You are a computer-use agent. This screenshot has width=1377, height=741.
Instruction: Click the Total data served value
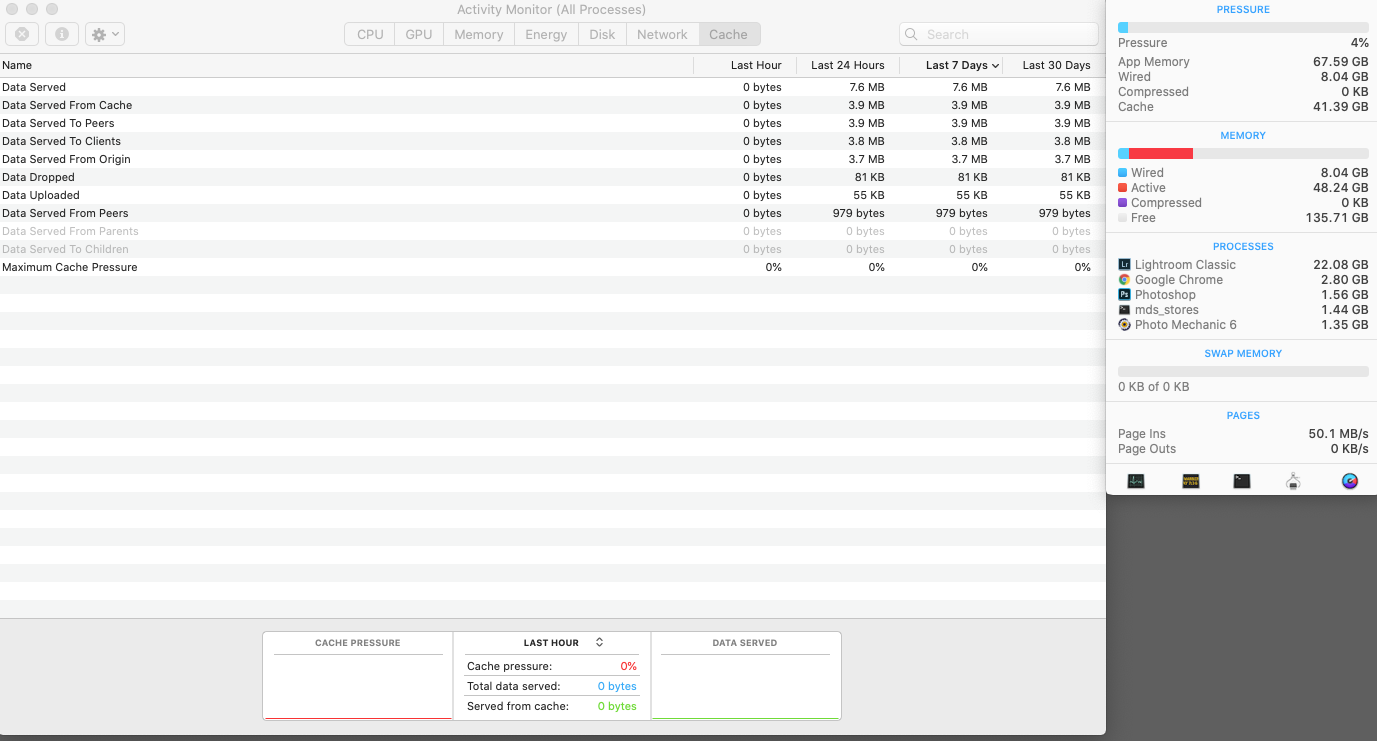(617, 686)
